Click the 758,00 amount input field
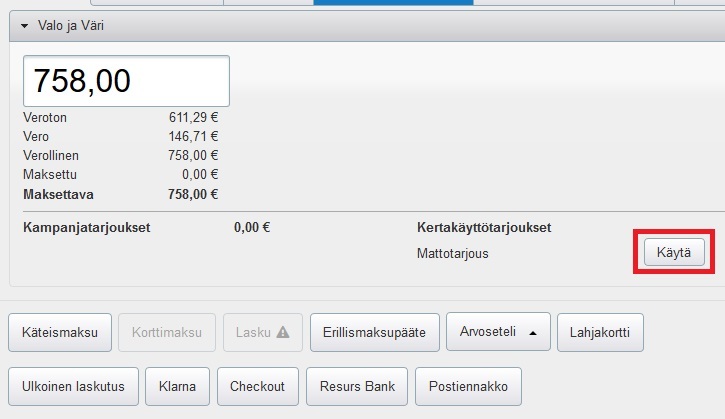Image resolution: width=725 pixels, height=419 pixels. [x=126, y=81]
